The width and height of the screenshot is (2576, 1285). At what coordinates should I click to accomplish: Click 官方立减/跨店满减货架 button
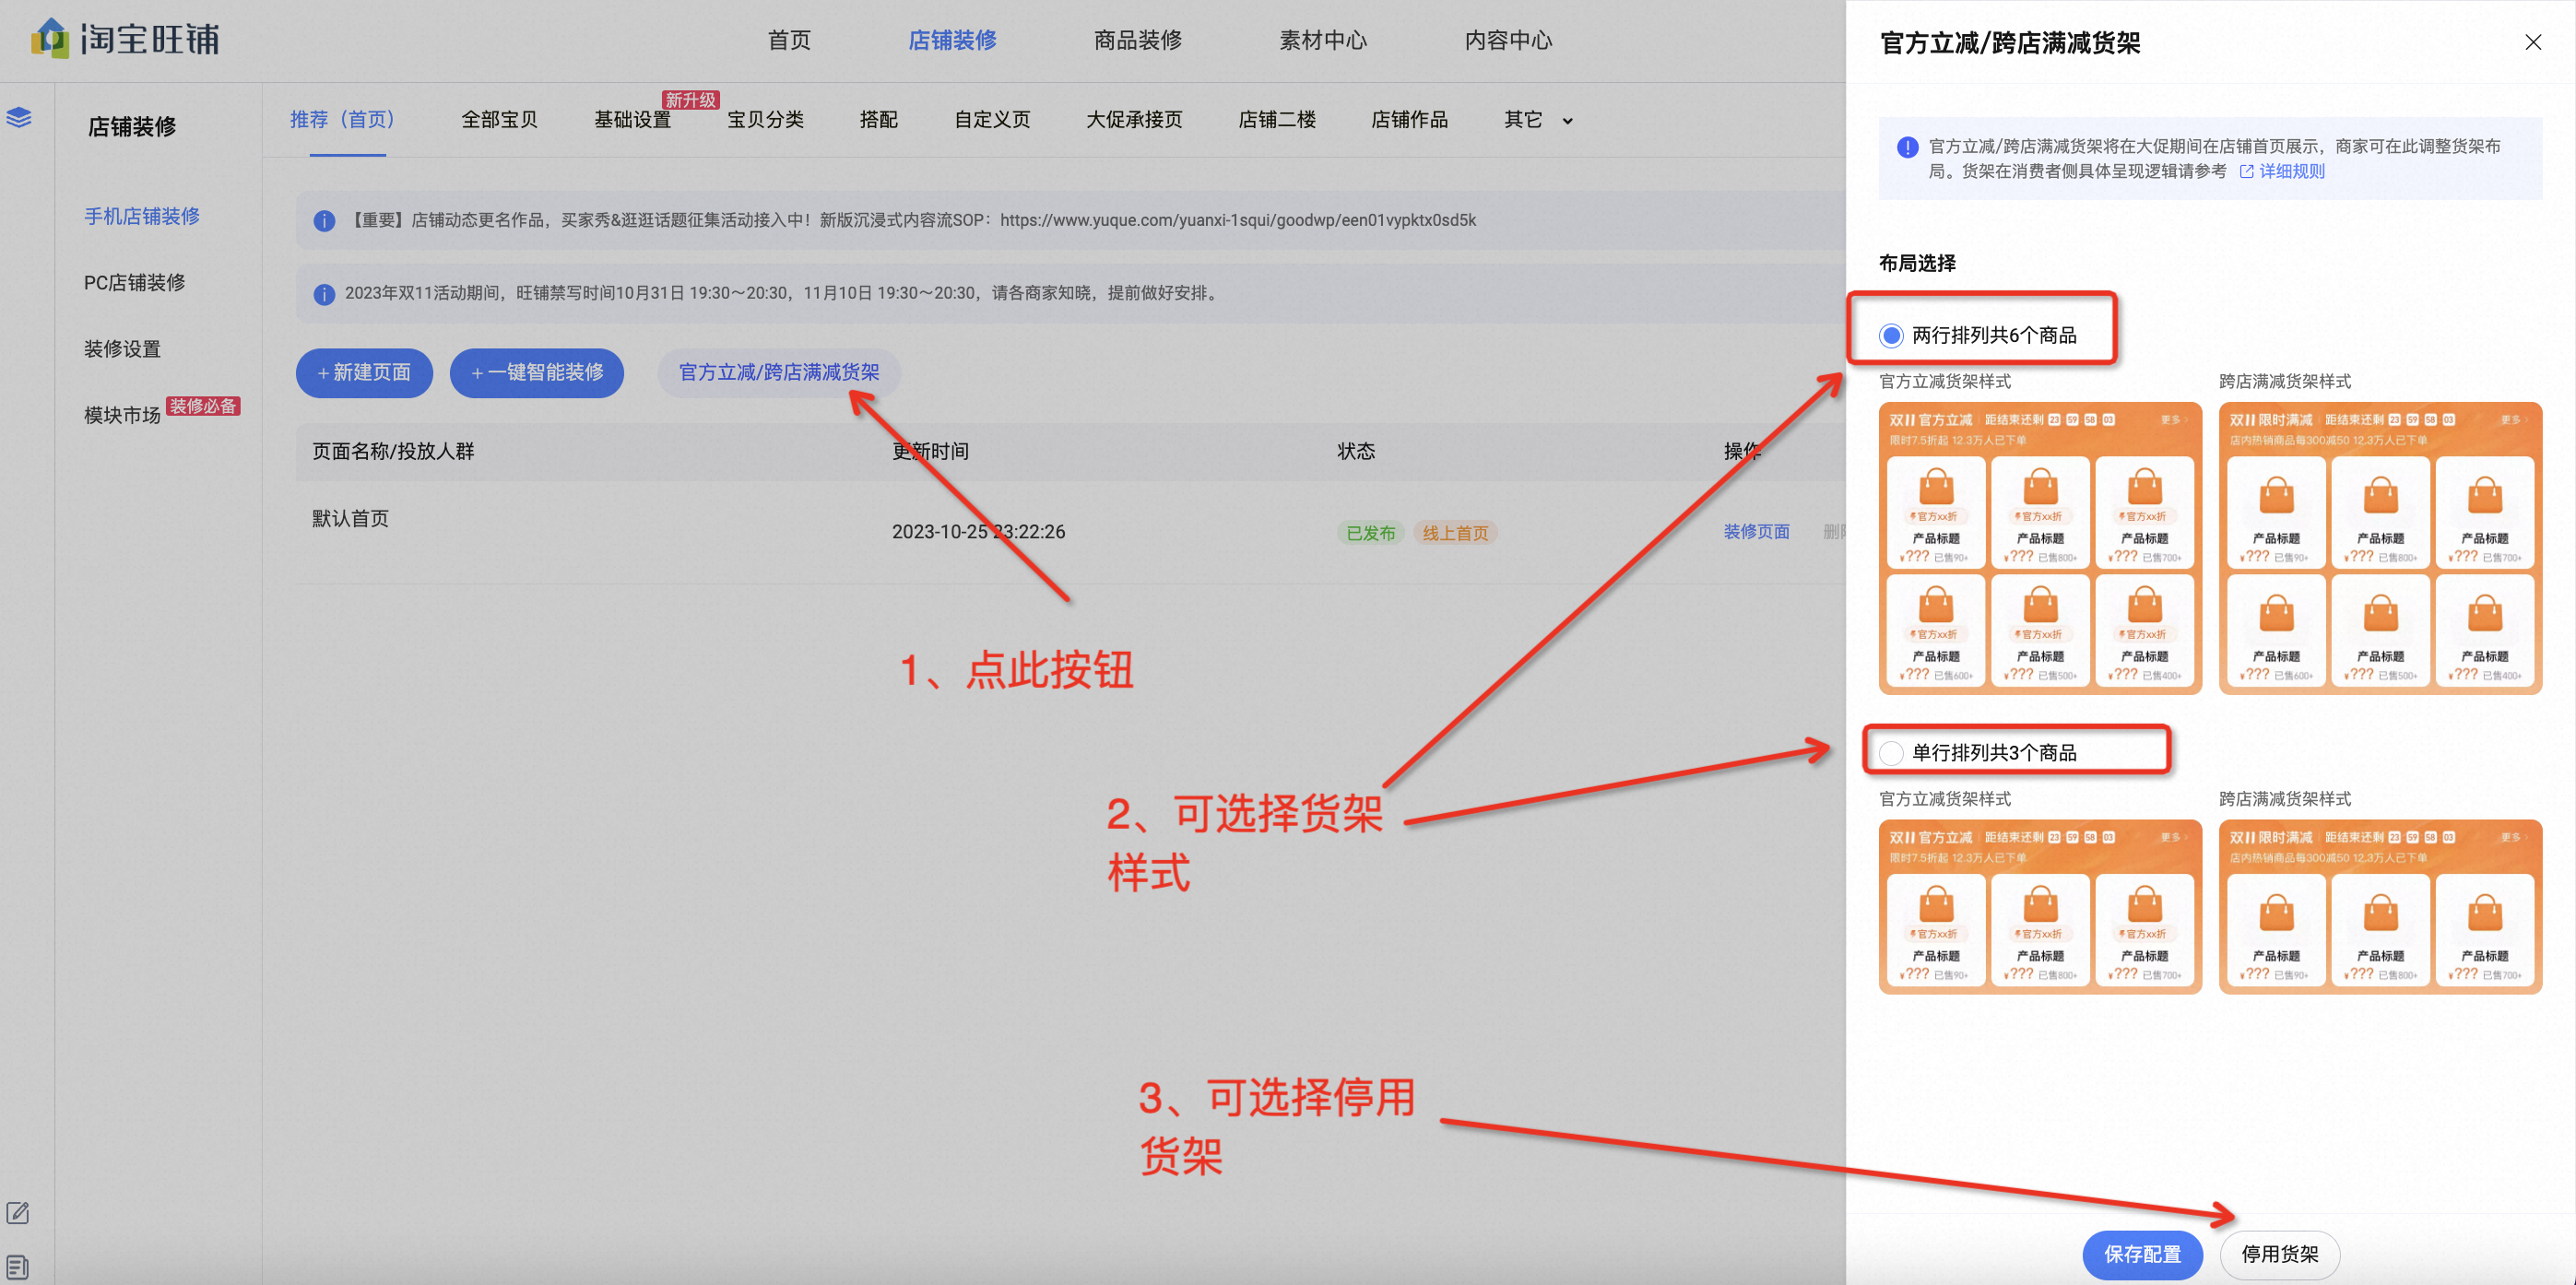click(x=779, y=373)
